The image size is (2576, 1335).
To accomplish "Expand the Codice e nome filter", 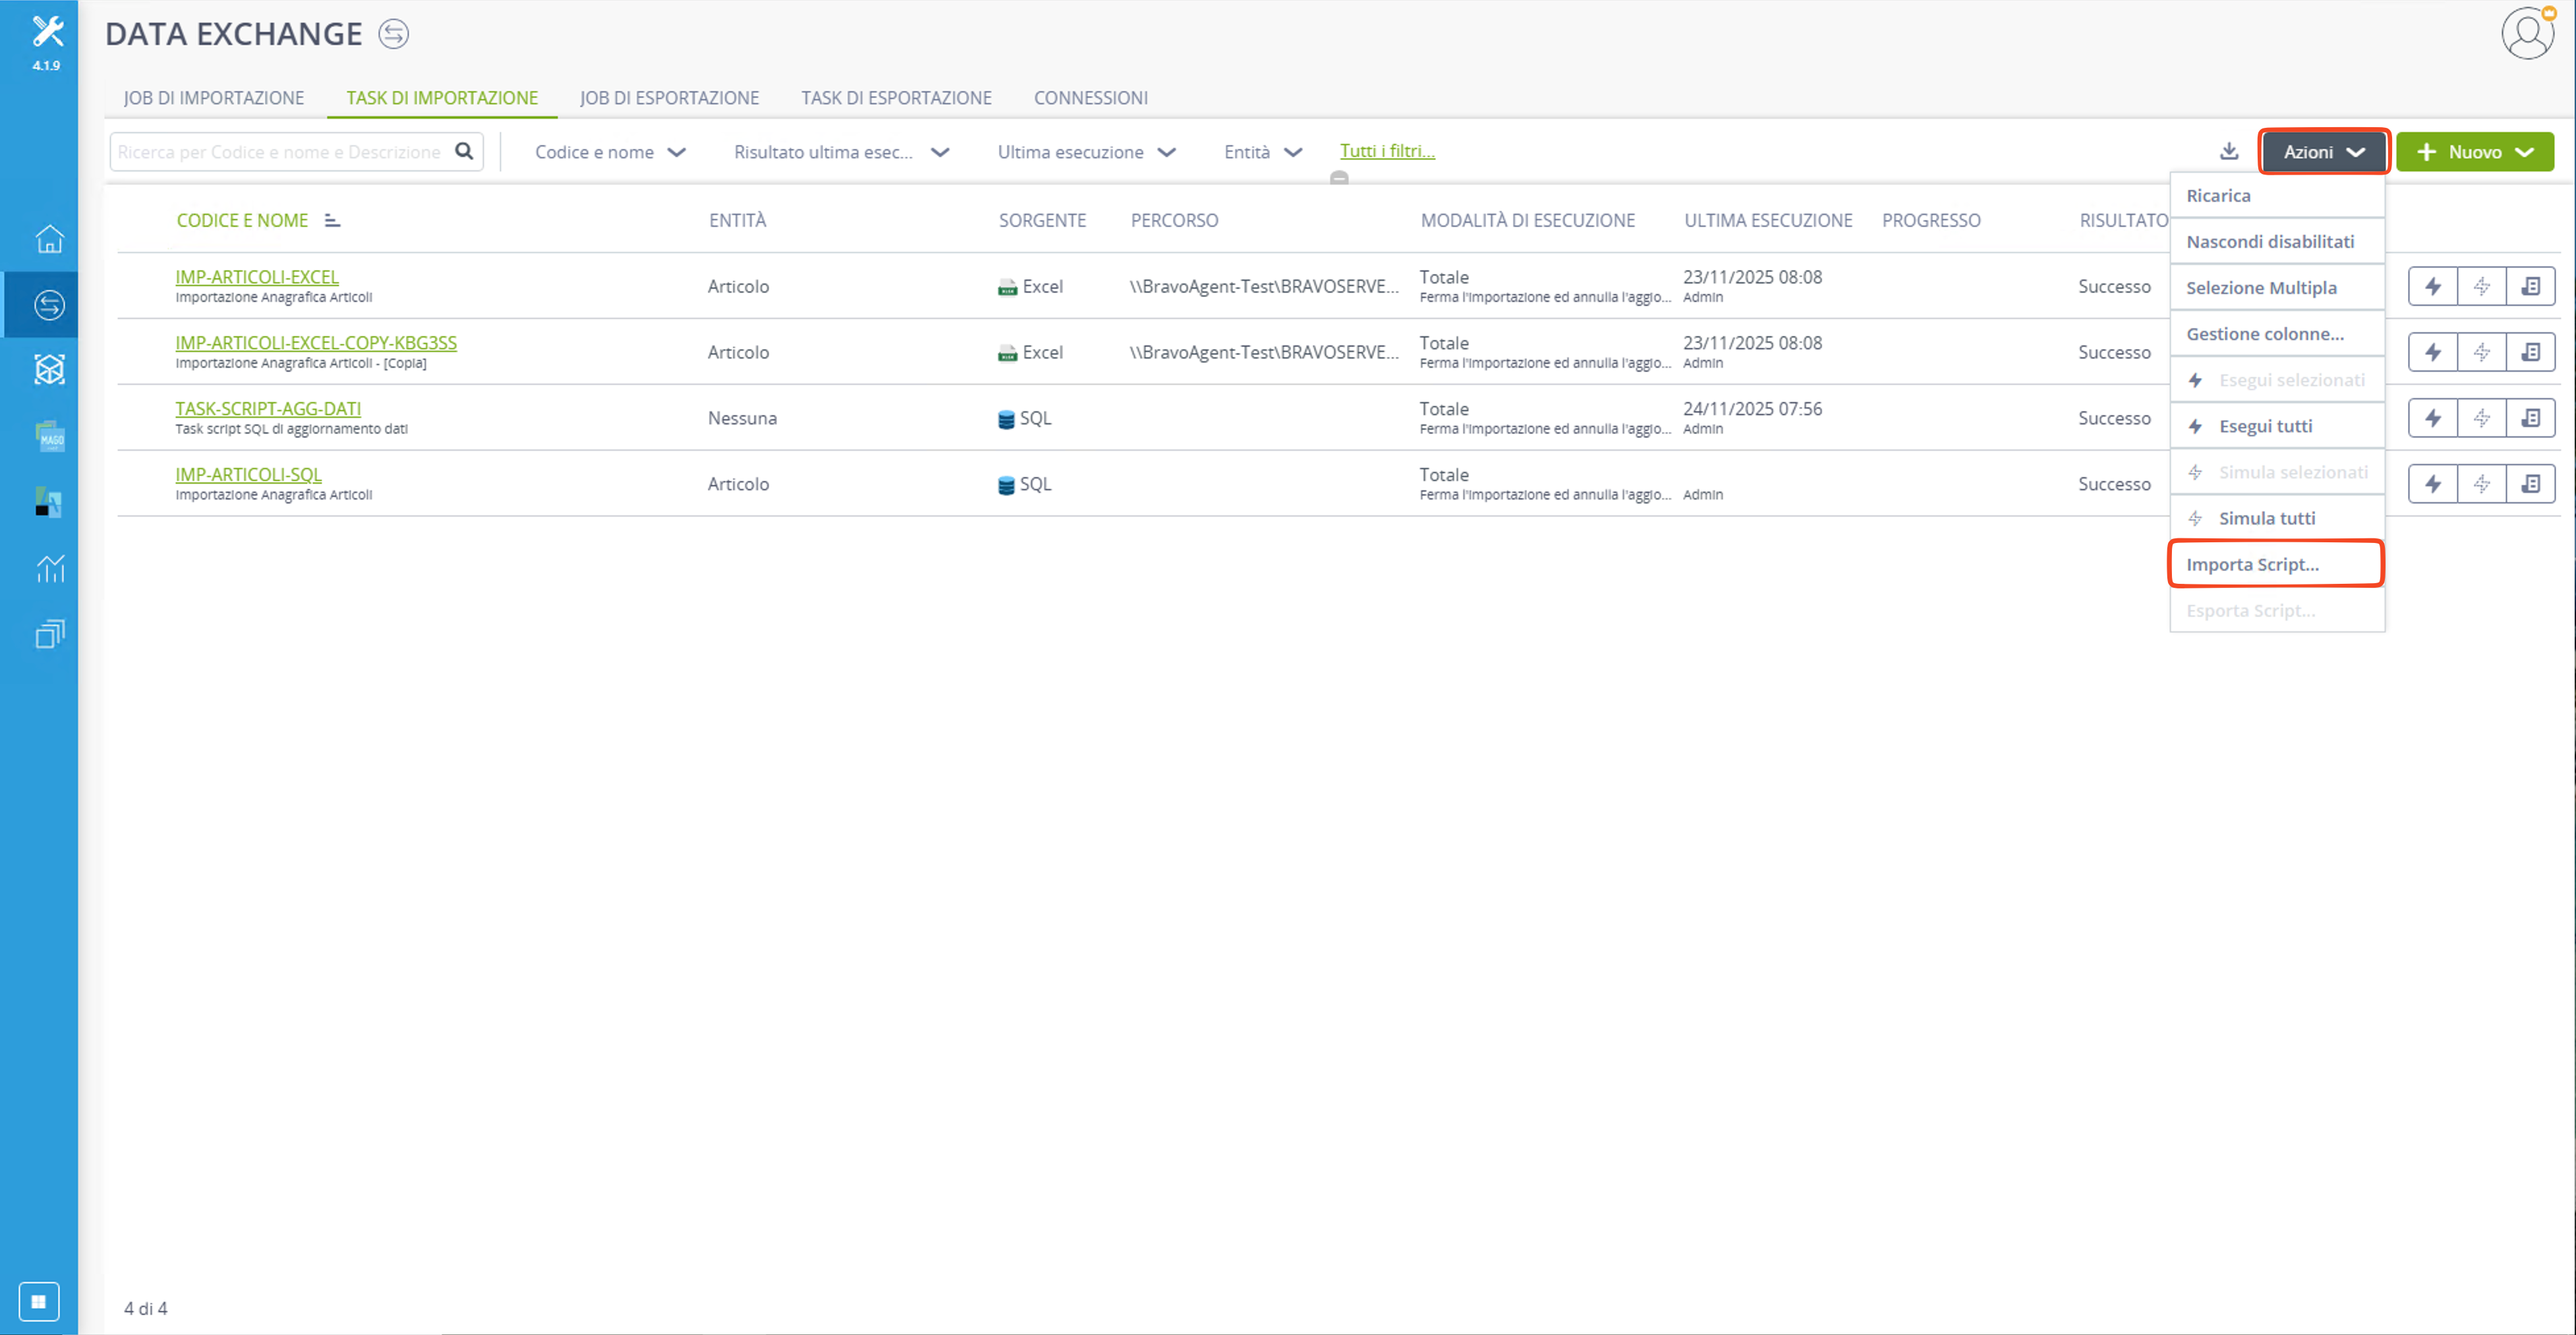I will tap(611, 152).
